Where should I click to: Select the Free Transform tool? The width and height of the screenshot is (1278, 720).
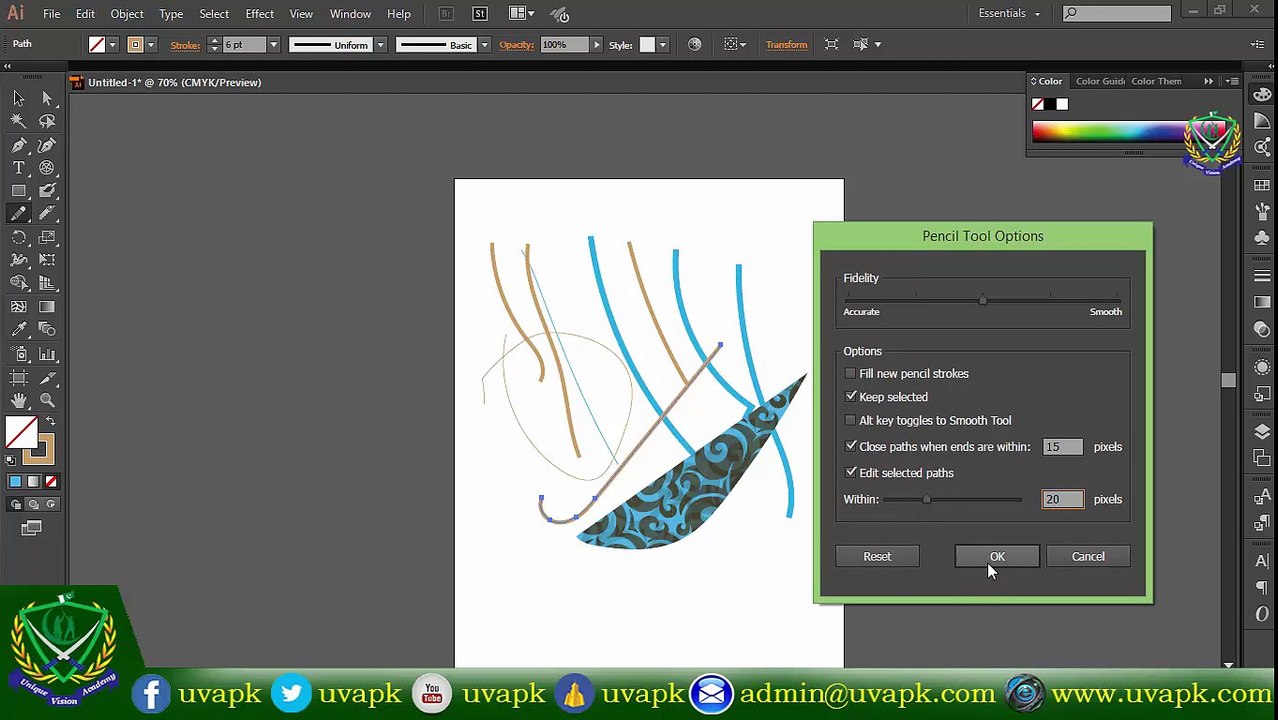tap(47, 260)
